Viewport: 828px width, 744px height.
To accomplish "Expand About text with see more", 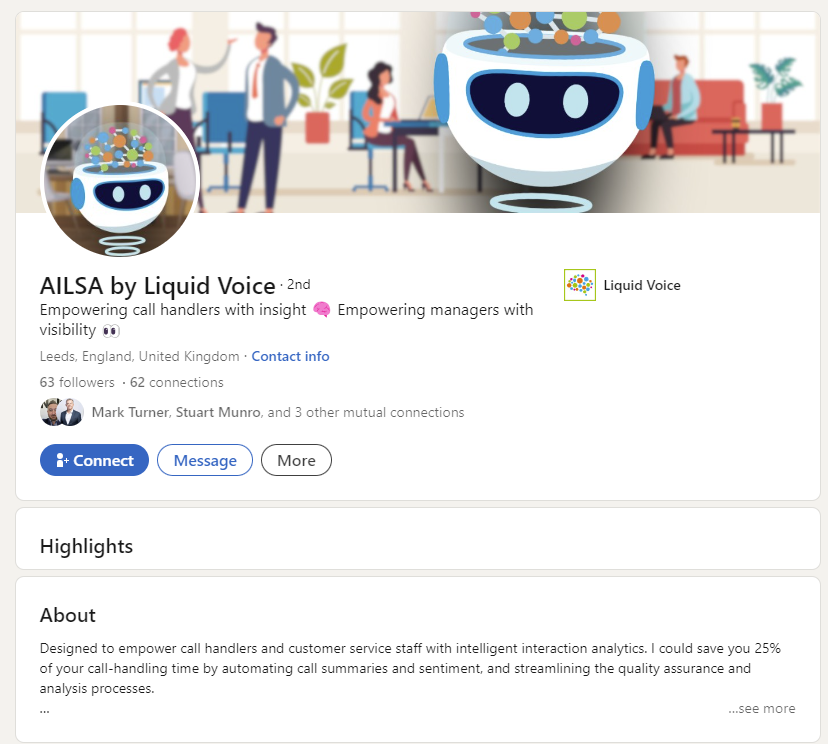I will [761, 708].
